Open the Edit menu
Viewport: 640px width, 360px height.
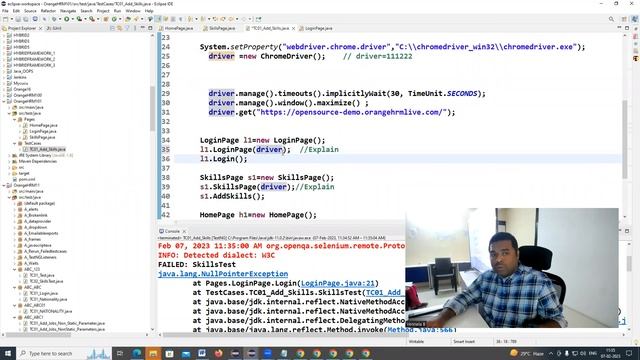tap(16, 11)
